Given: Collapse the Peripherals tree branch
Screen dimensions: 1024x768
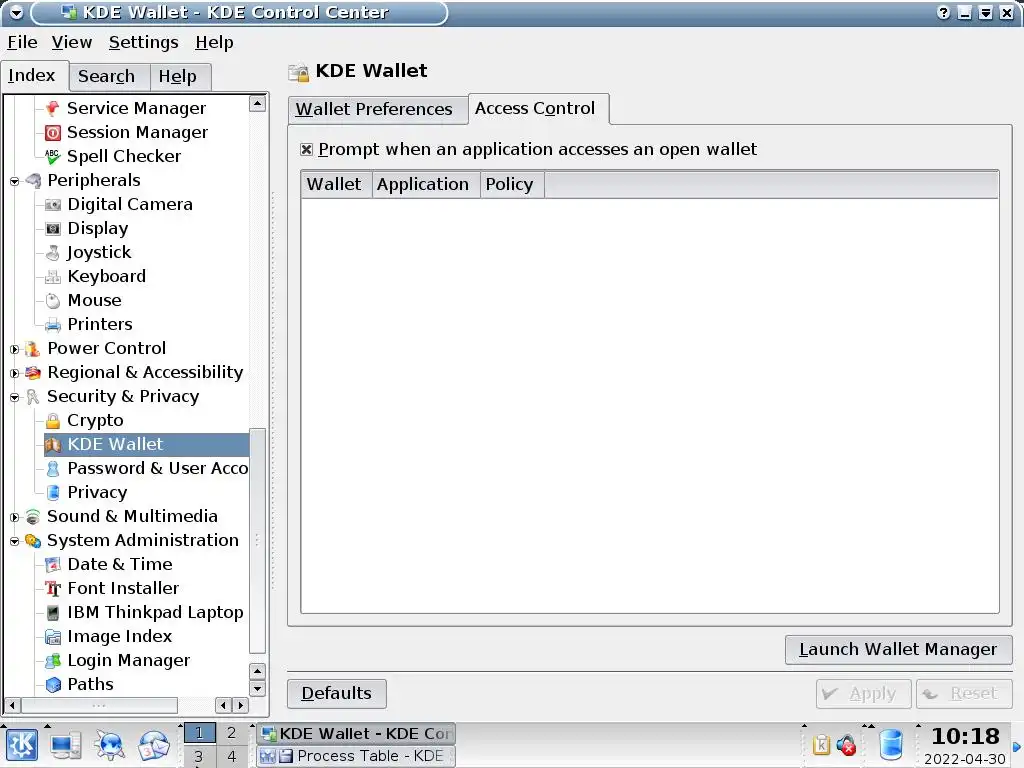Looking at the screenshot, I should 14,182.
